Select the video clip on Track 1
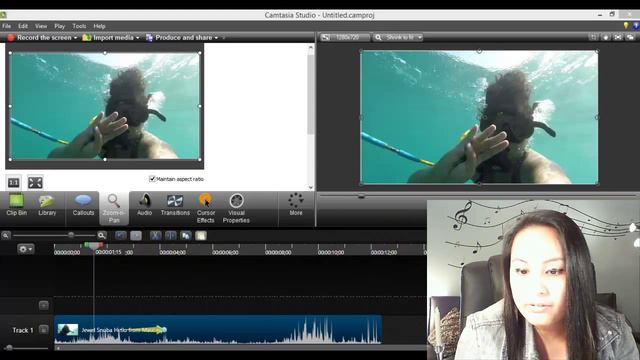640x360 pixels. [218, 329]
